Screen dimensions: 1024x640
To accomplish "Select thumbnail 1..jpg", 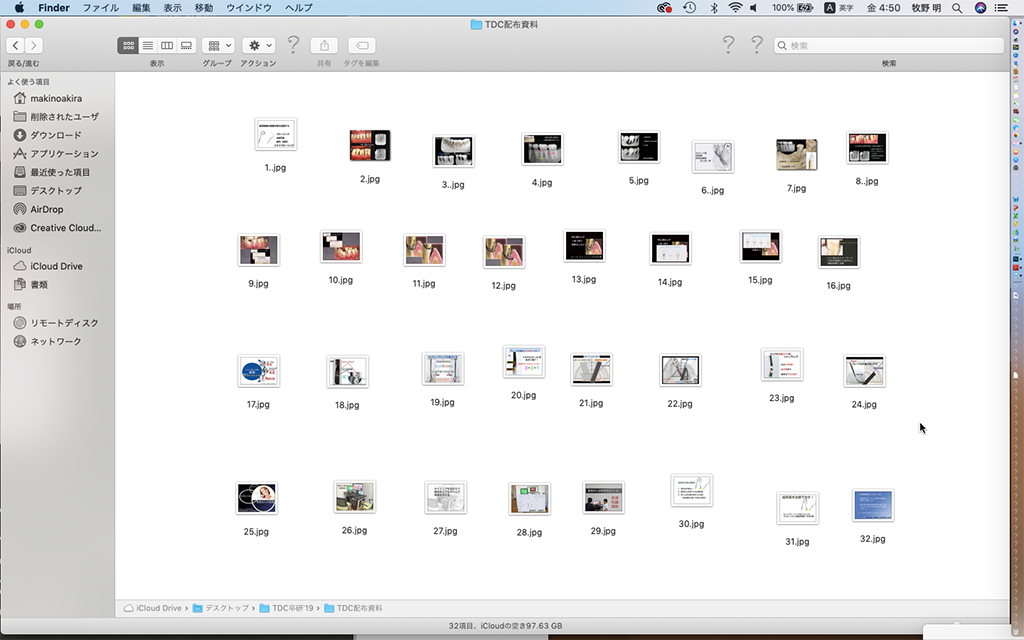I will 276,135.
